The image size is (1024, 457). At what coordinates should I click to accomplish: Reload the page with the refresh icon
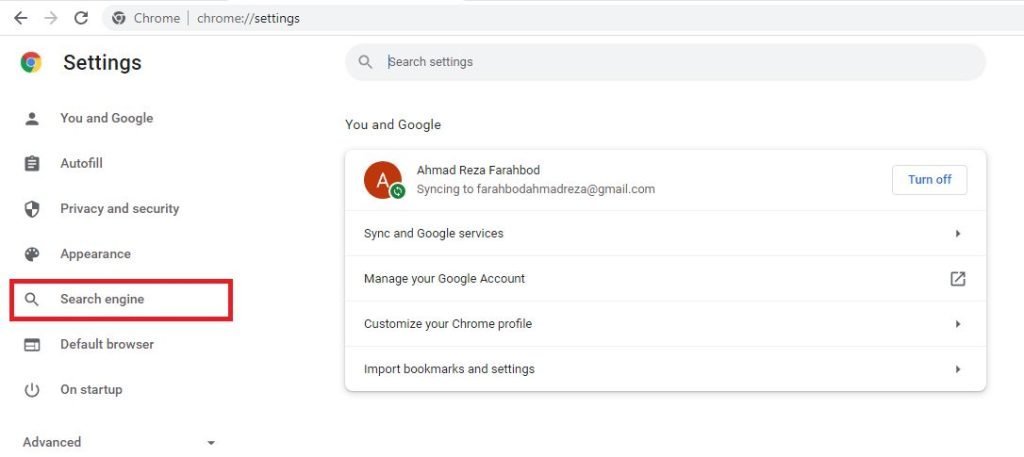(81, 18)
